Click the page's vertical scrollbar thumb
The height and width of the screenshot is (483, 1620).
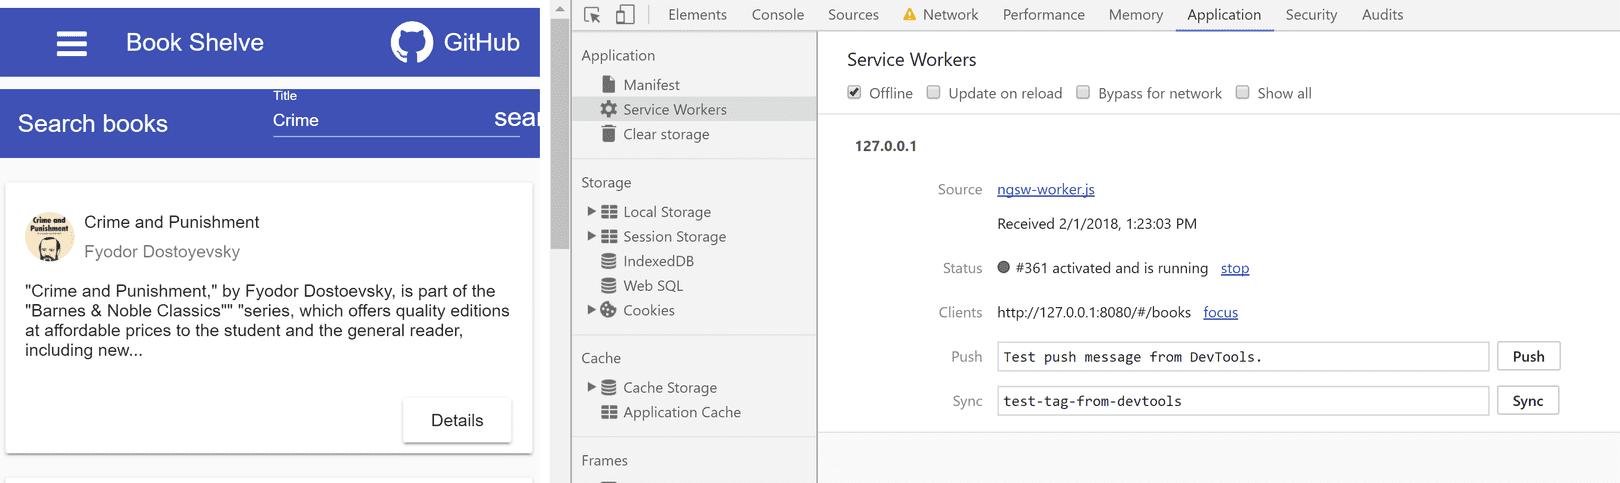tap(560, 130)
